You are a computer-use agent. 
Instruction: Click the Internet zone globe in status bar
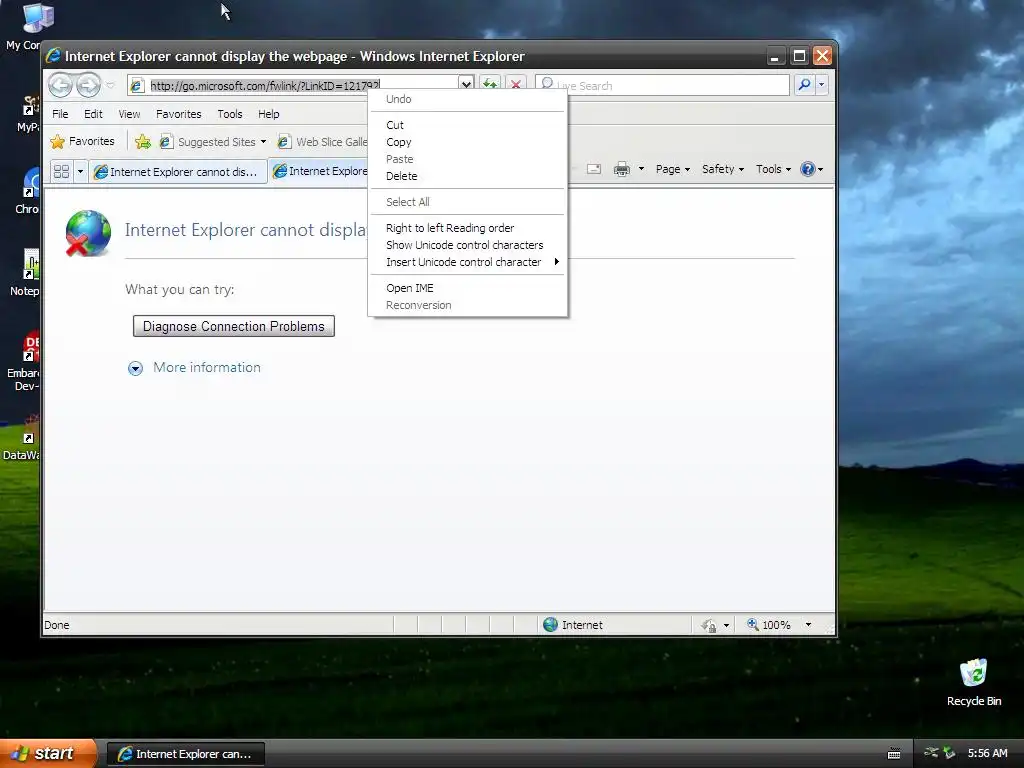(x=551, y=625)
